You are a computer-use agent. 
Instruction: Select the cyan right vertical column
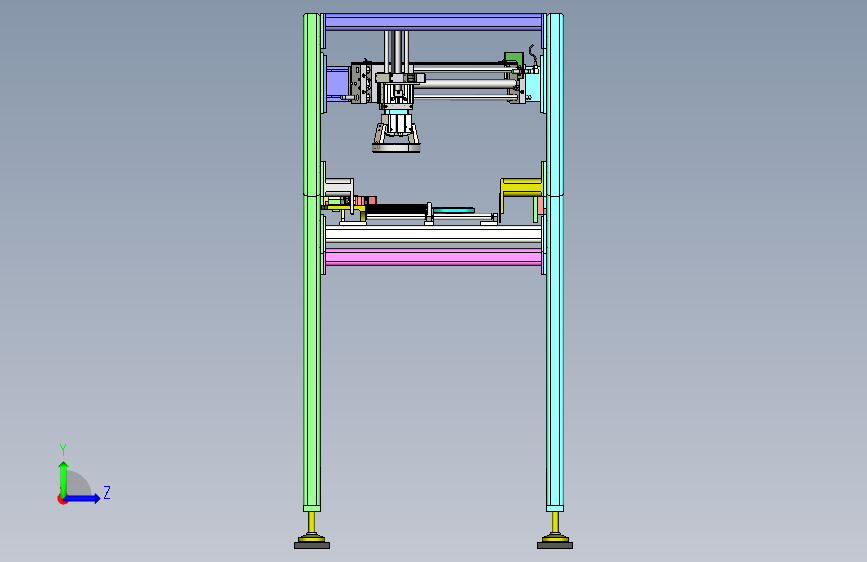click(555, 260)
